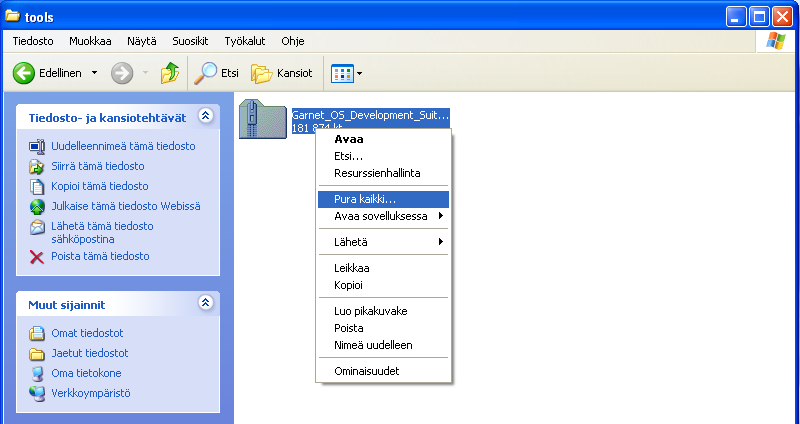Expand the Avaa sovelluksessa submenu
The image size is (800, 424).
pos(441,216)
